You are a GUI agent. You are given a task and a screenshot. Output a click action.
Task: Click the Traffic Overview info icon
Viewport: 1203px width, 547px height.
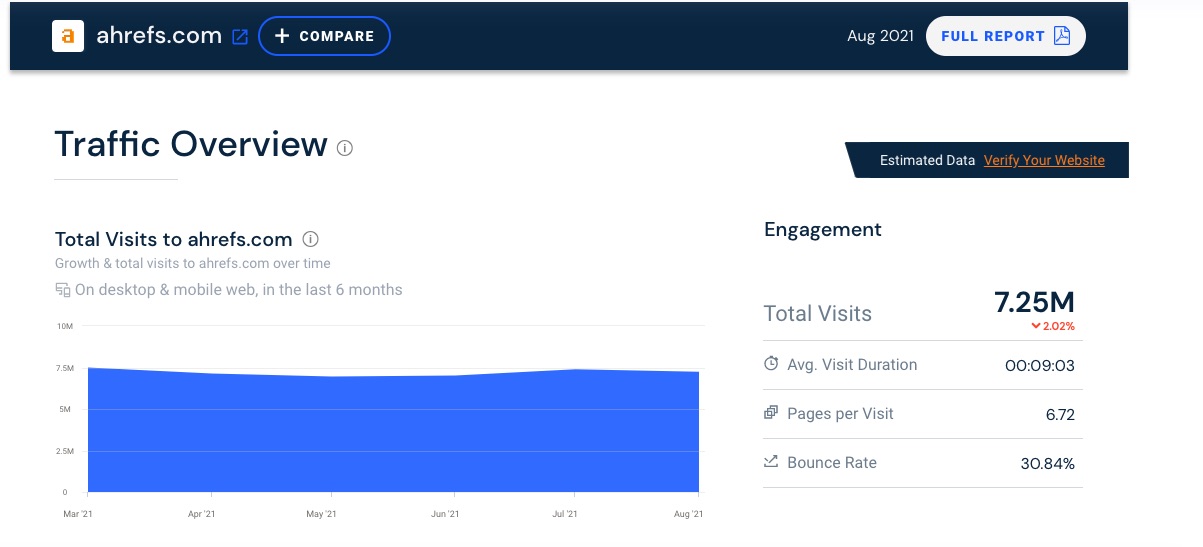[345, 148]
